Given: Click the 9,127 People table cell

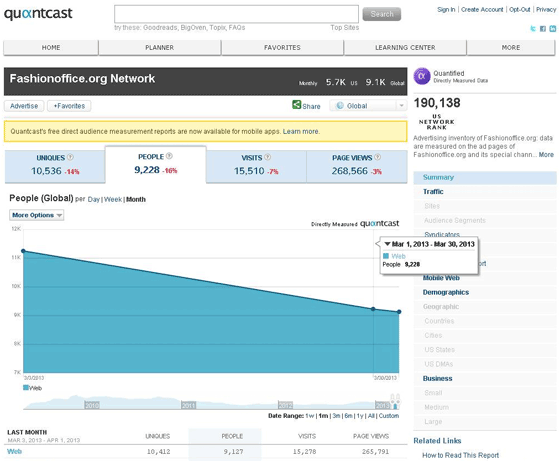Looking at the screenshot, I should point(233,452).
